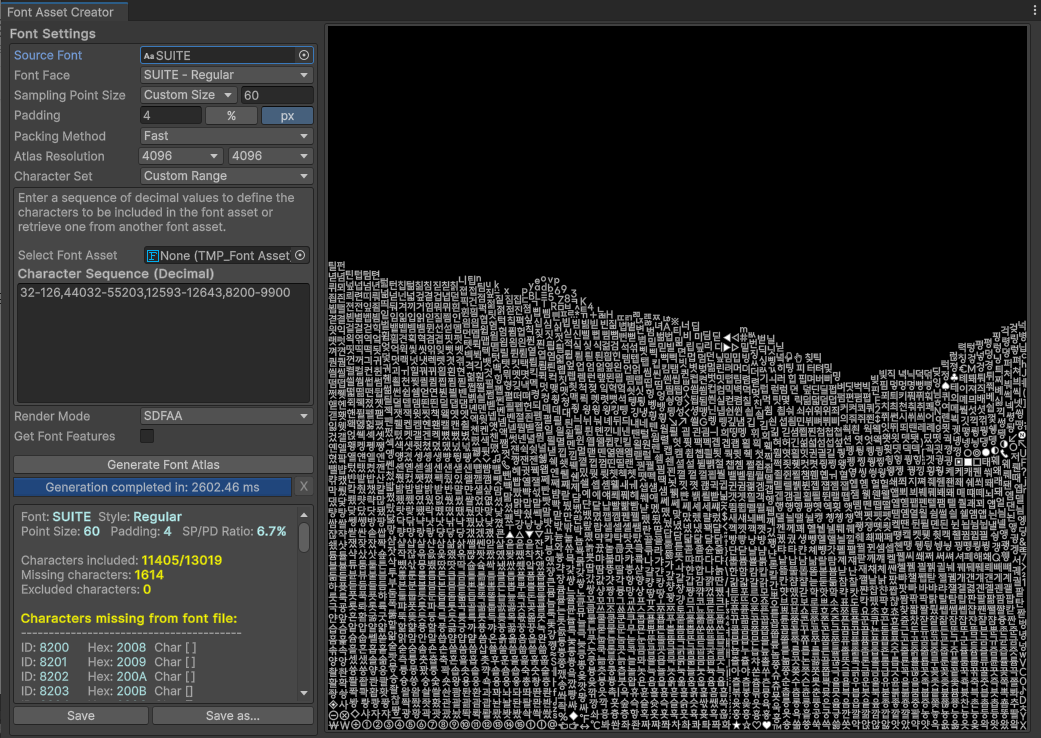Switch padding unit to percent
The image size is (1041, 738).
(231, 116)
